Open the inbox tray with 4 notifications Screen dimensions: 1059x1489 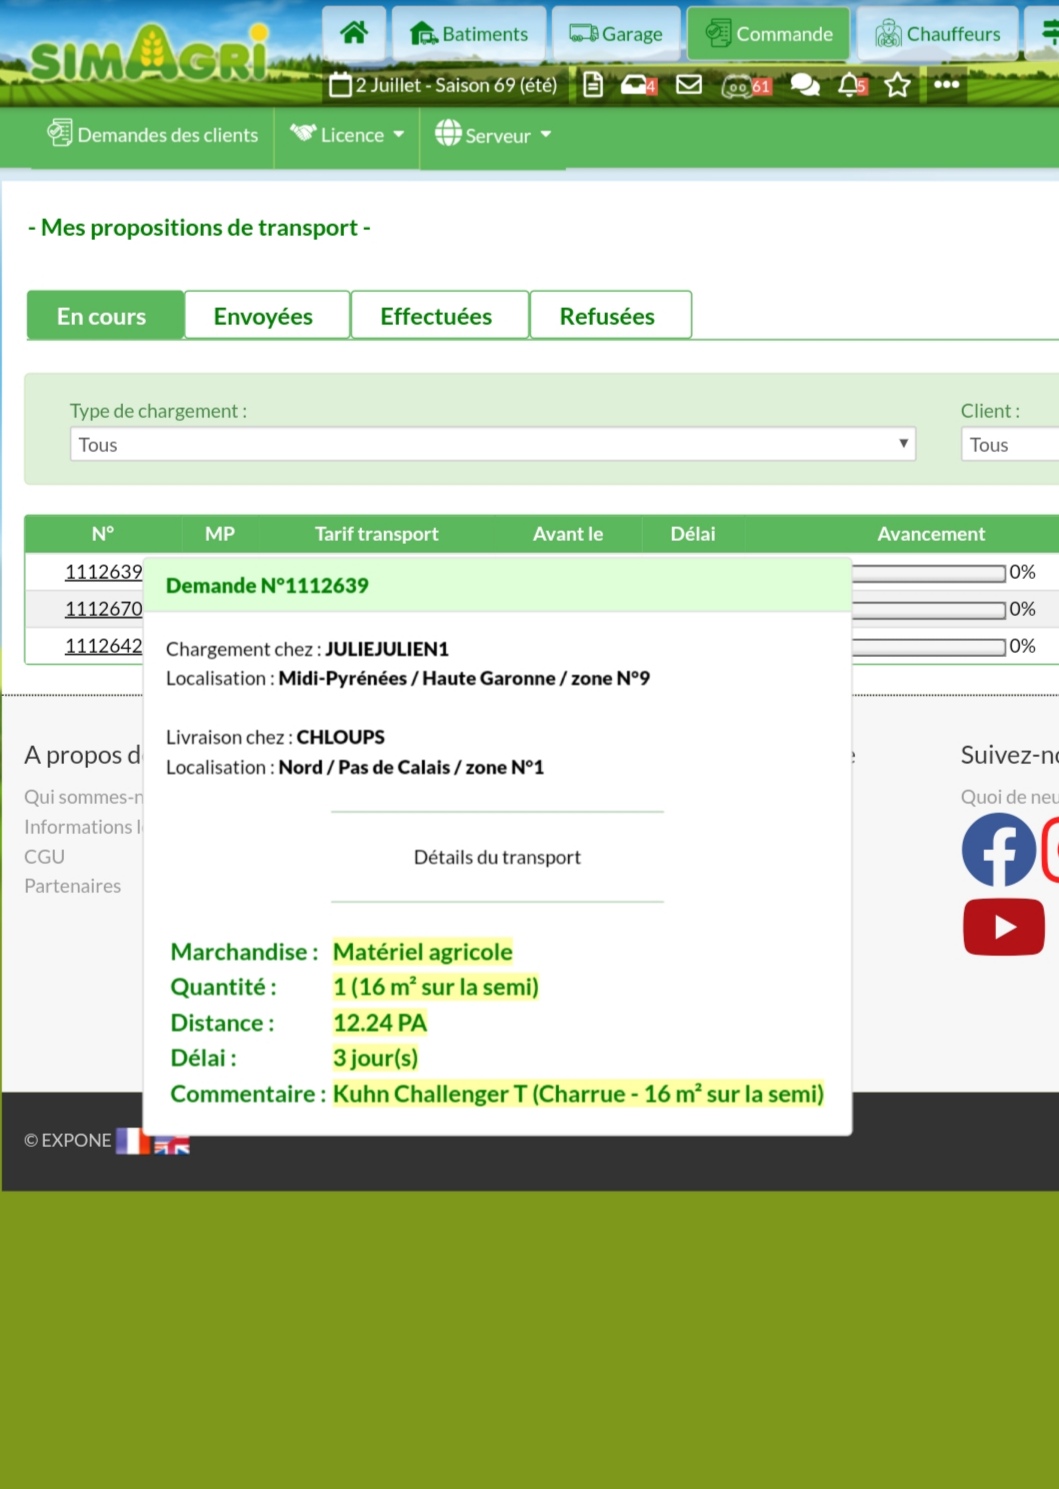[637, 85]
